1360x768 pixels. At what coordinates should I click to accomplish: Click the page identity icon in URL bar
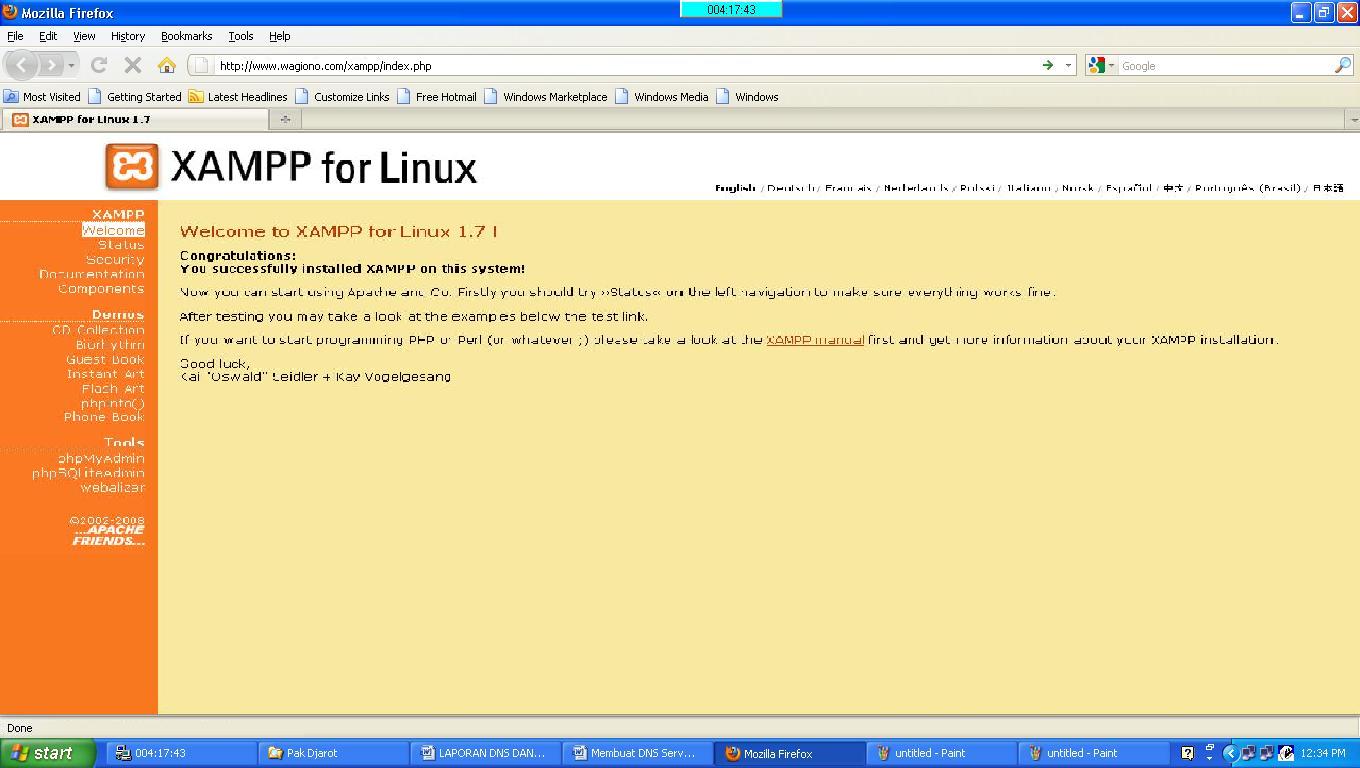[200, 66]
